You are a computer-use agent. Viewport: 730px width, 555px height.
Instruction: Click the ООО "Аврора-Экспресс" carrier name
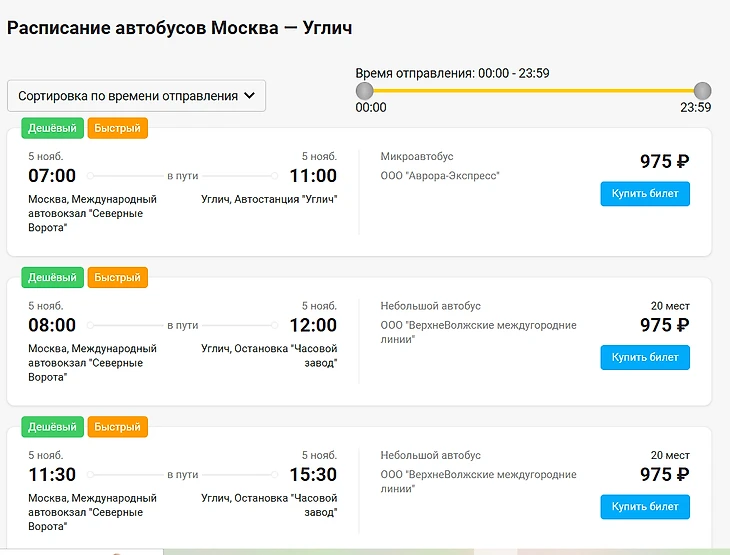click(440, 176)
